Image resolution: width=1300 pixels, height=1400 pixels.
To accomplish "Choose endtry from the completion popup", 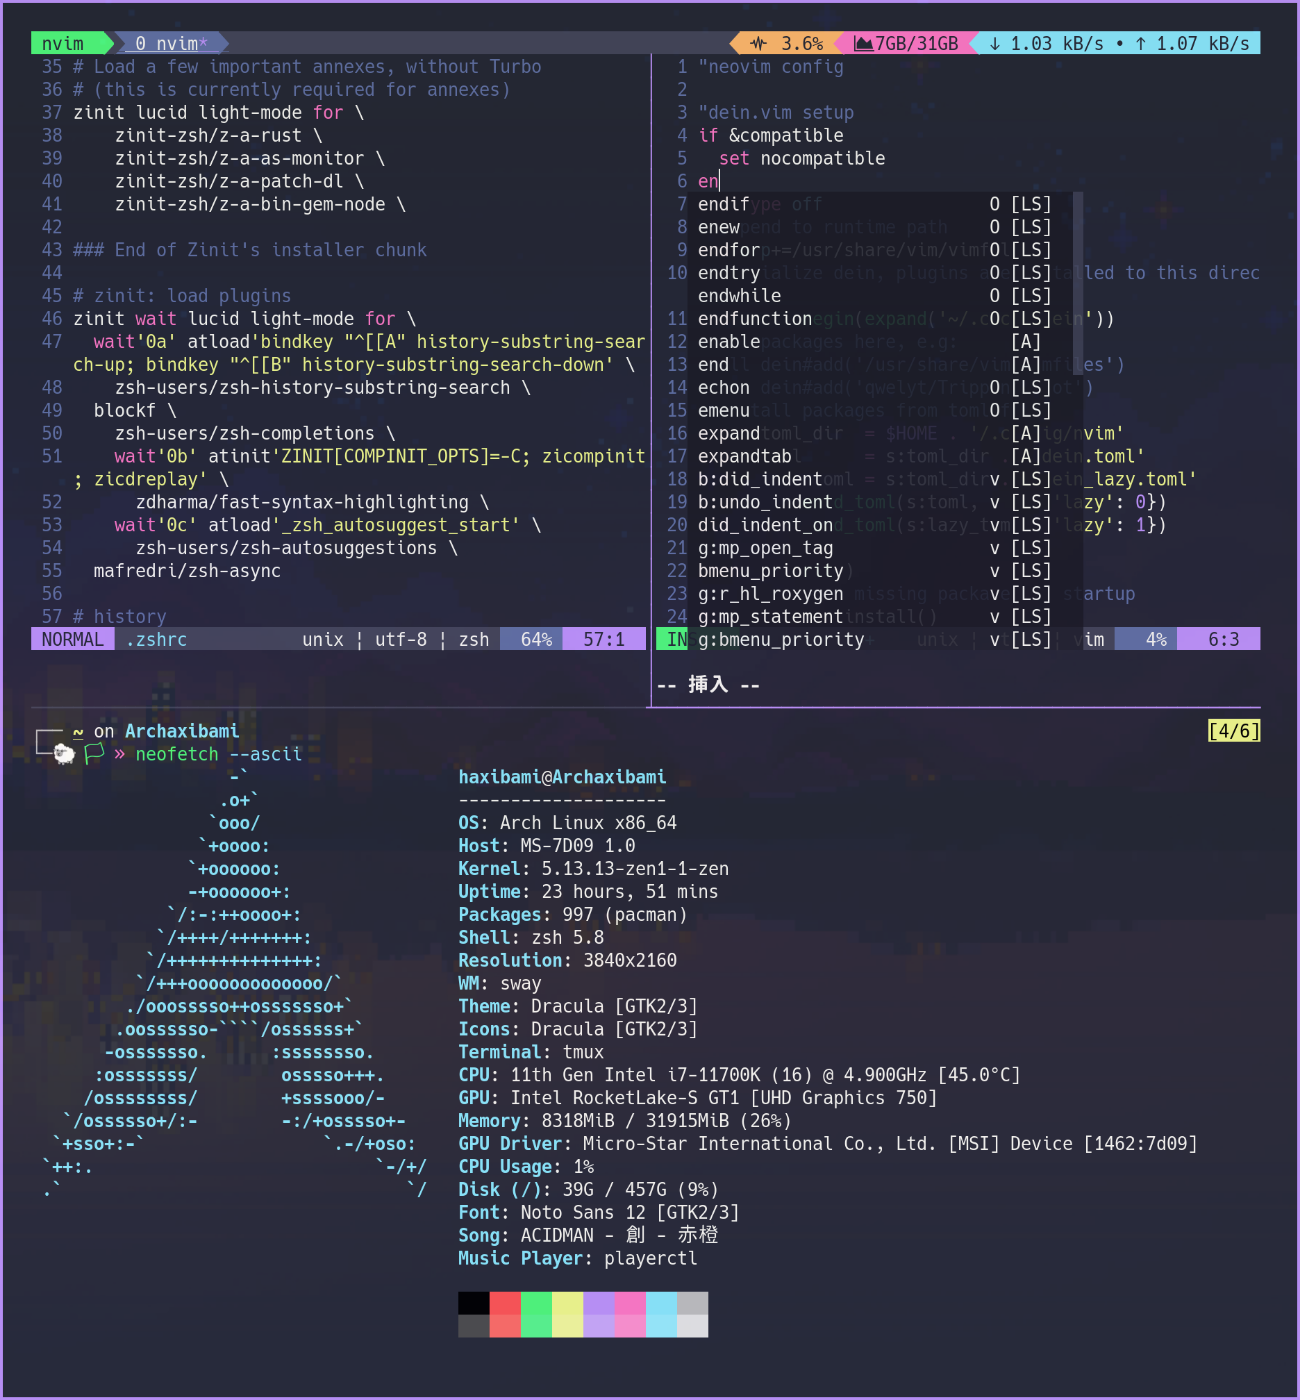I will tap(880, 273).
